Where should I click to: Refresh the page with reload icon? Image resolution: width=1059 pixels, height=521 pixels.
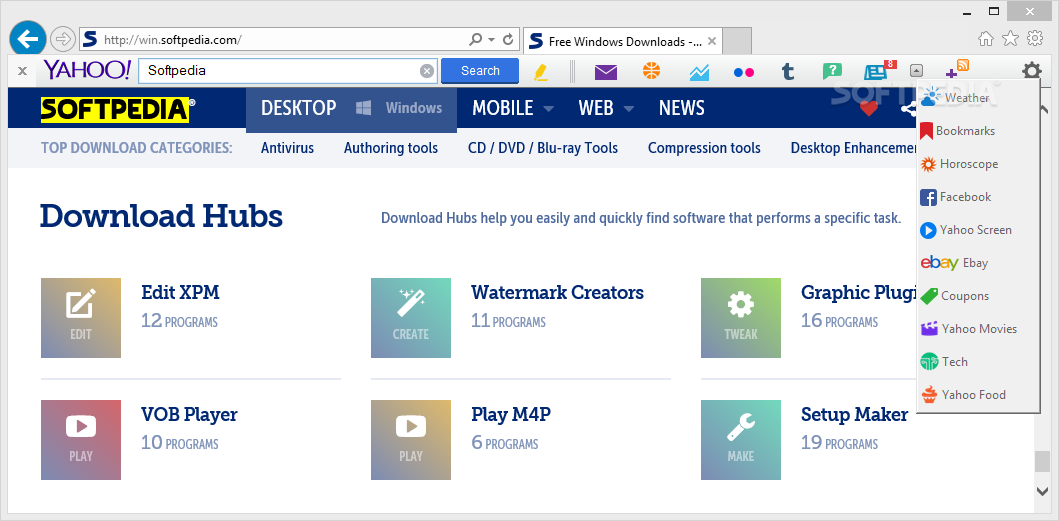click(x=509, y=40)
